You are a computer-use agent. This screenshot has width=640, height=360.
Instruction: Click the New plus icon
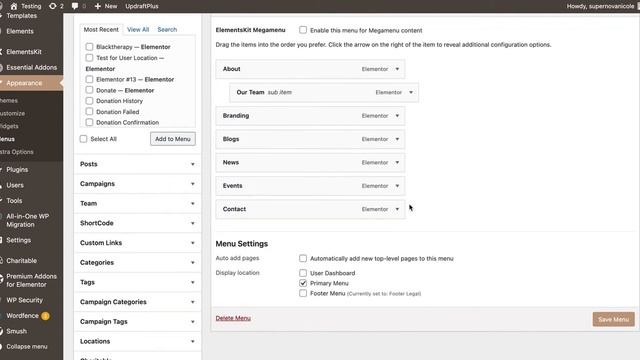point(98,6)
